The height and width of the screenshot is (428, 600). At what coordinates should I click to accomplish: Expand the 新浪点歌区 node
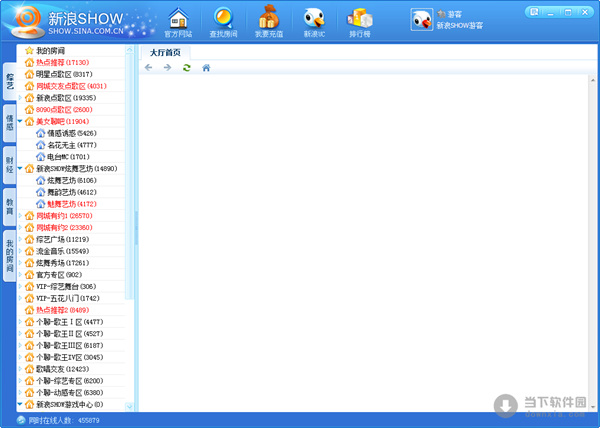pyautogui.click(x=20, y=98)
